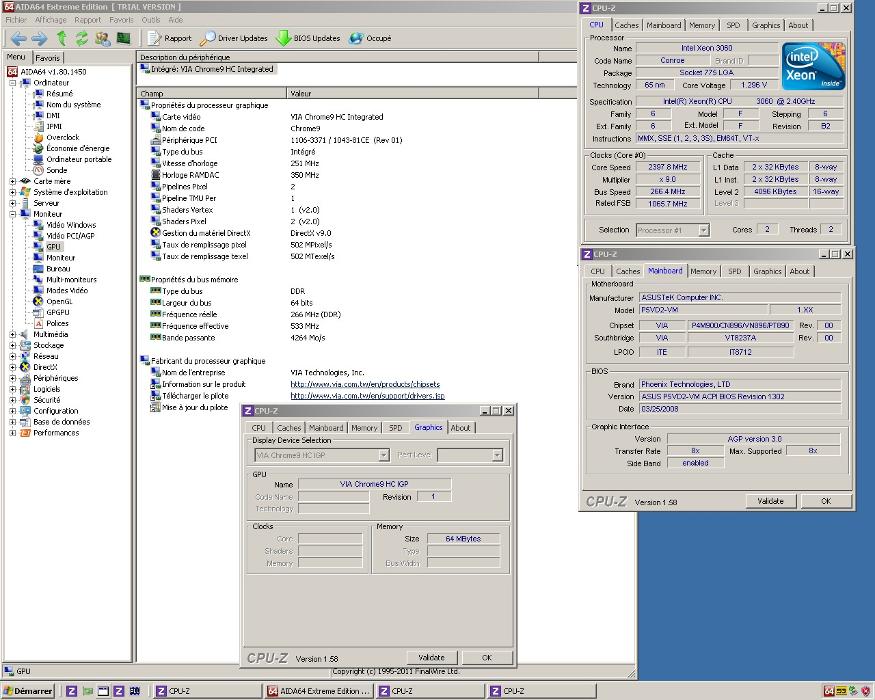Image resolution: width=875 pixels, height=700 pixels.
Task: Open Caches tab in Xeon CPU-Z window
Action: [x=626, y=25]
